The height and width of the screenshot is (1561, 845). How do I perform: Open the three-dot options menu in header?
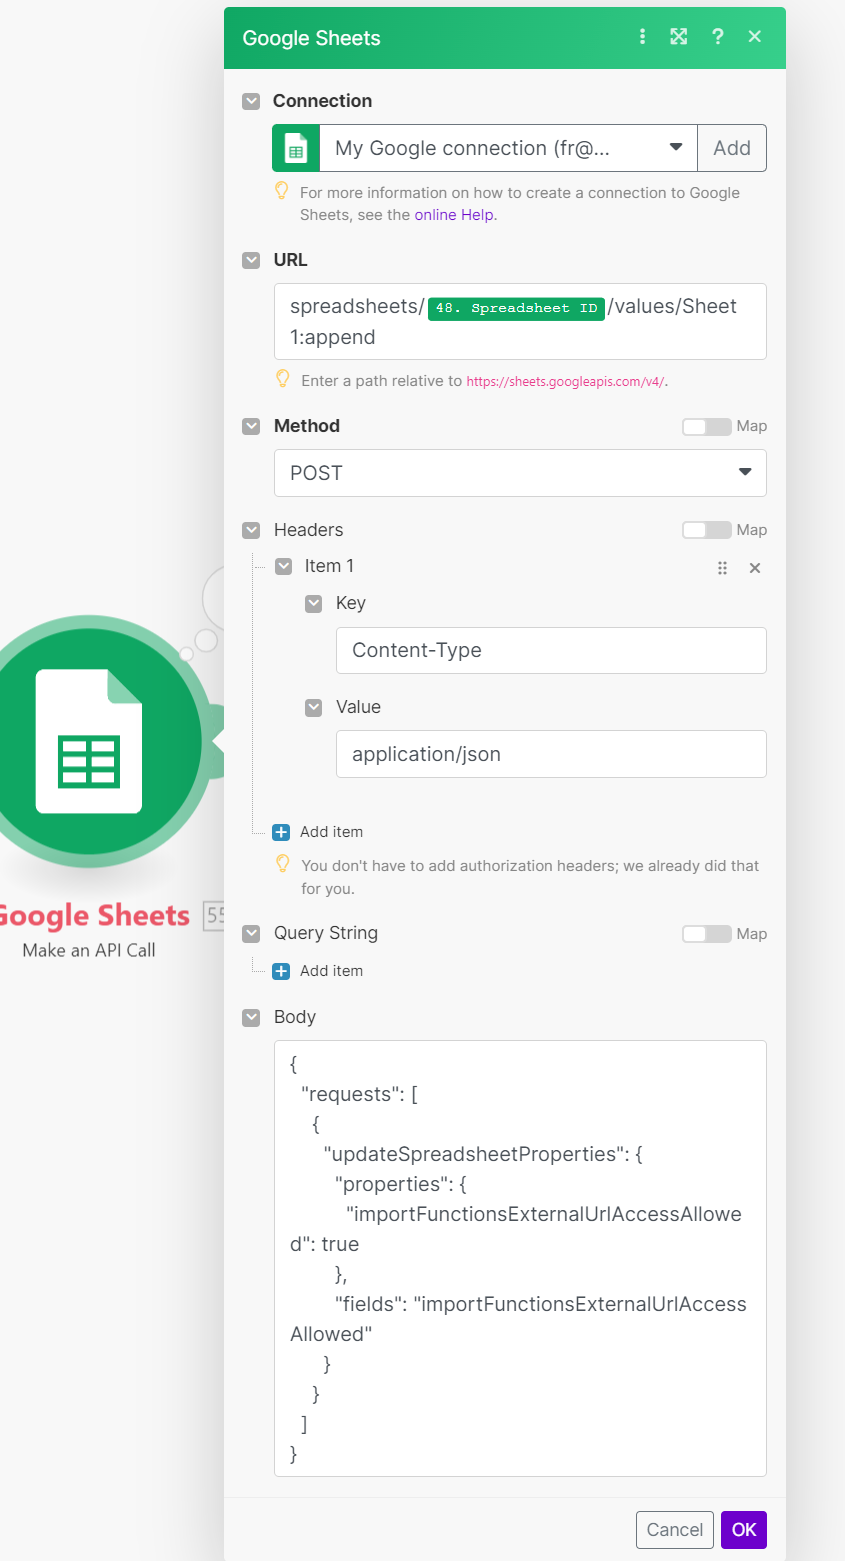pyautogui.click(x=642, y=37)
